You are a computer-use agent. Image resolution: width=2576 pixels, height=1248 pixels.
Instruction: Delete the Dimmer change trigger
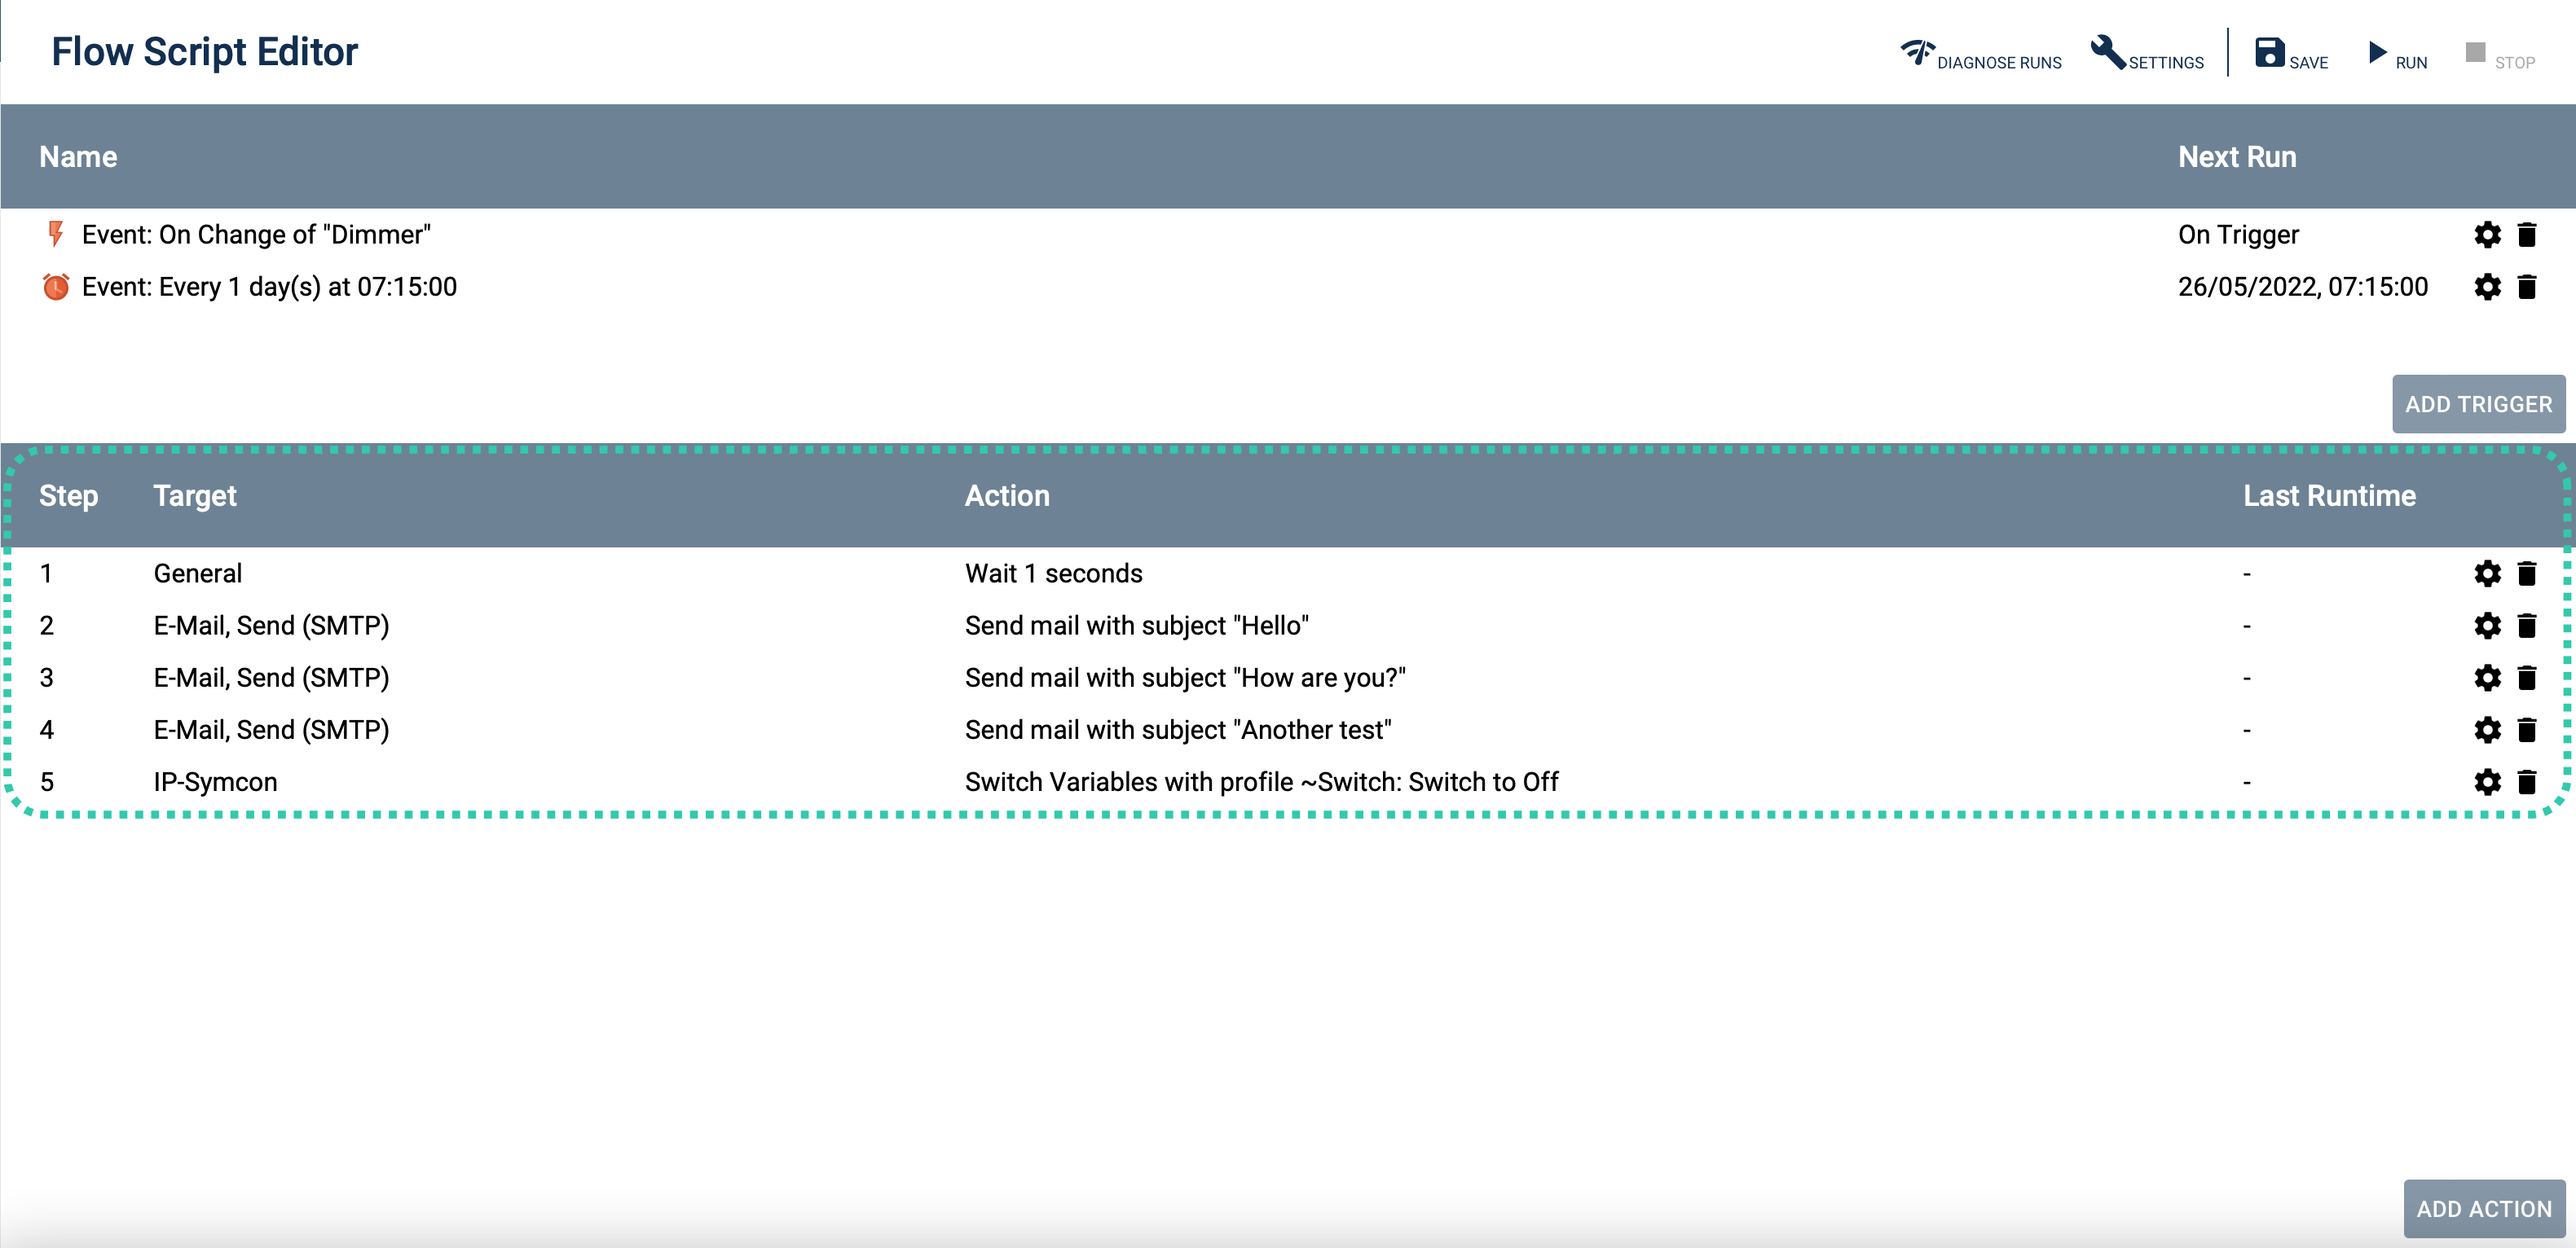click(x=2526, y=235)
